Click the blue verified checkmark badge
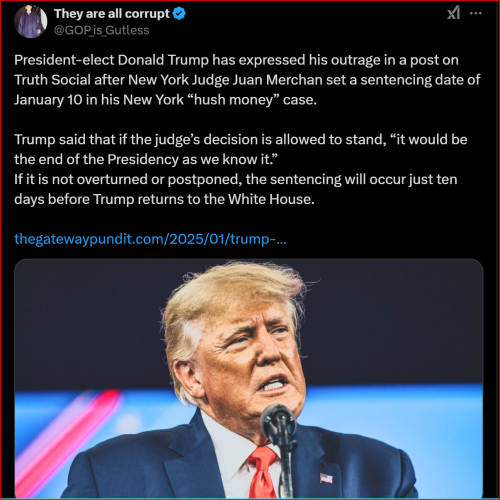The image size is (500, 500). [179, 14]
